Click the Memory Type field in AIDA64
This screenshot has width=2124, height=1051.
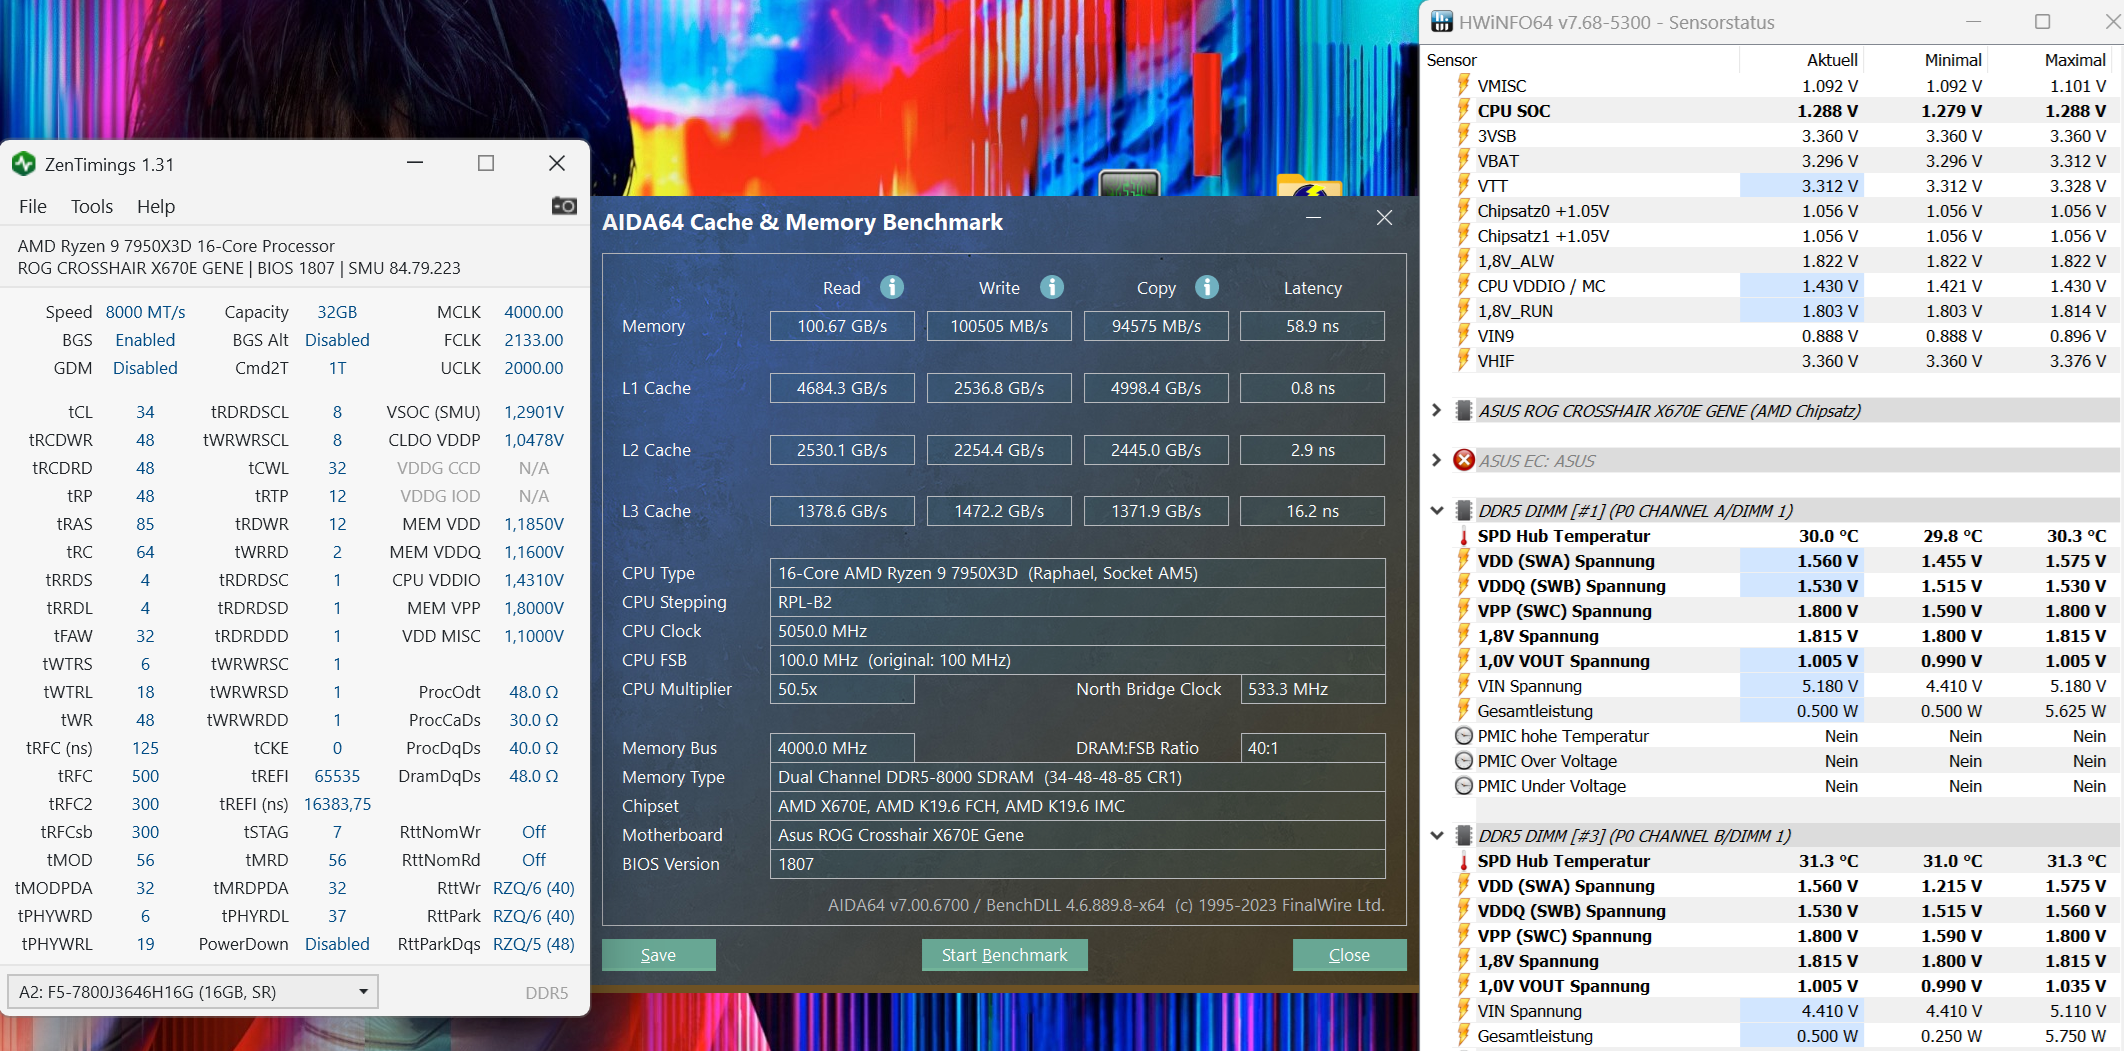[x=1077, y=777]
